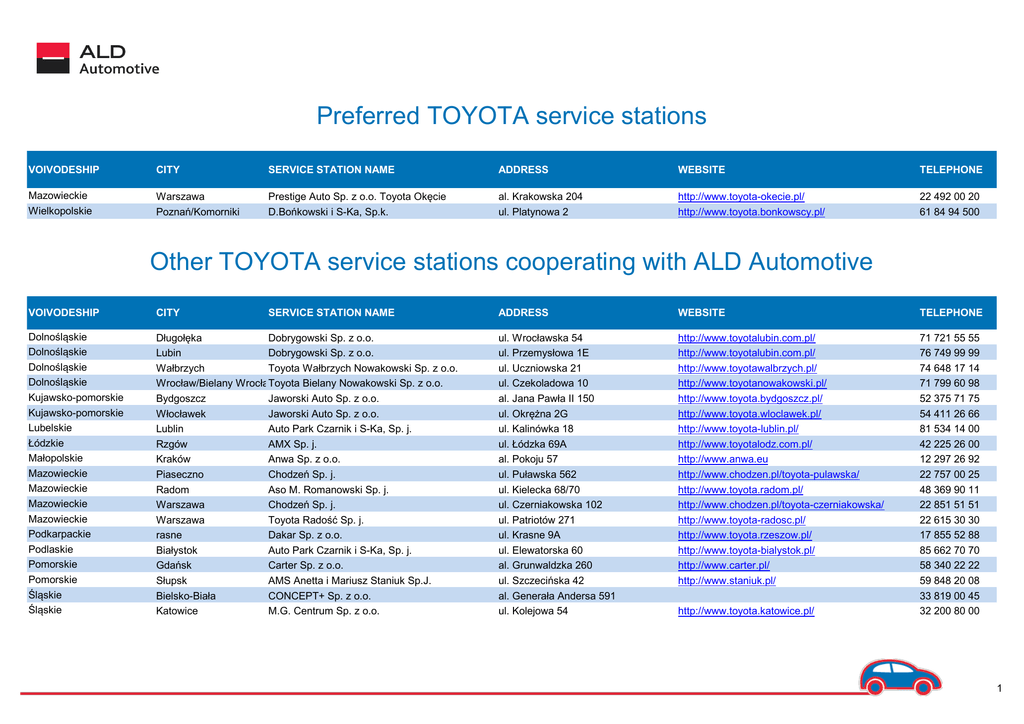Click the chodzen.pl/toyota-czerniakowska link

pos(781,505)
